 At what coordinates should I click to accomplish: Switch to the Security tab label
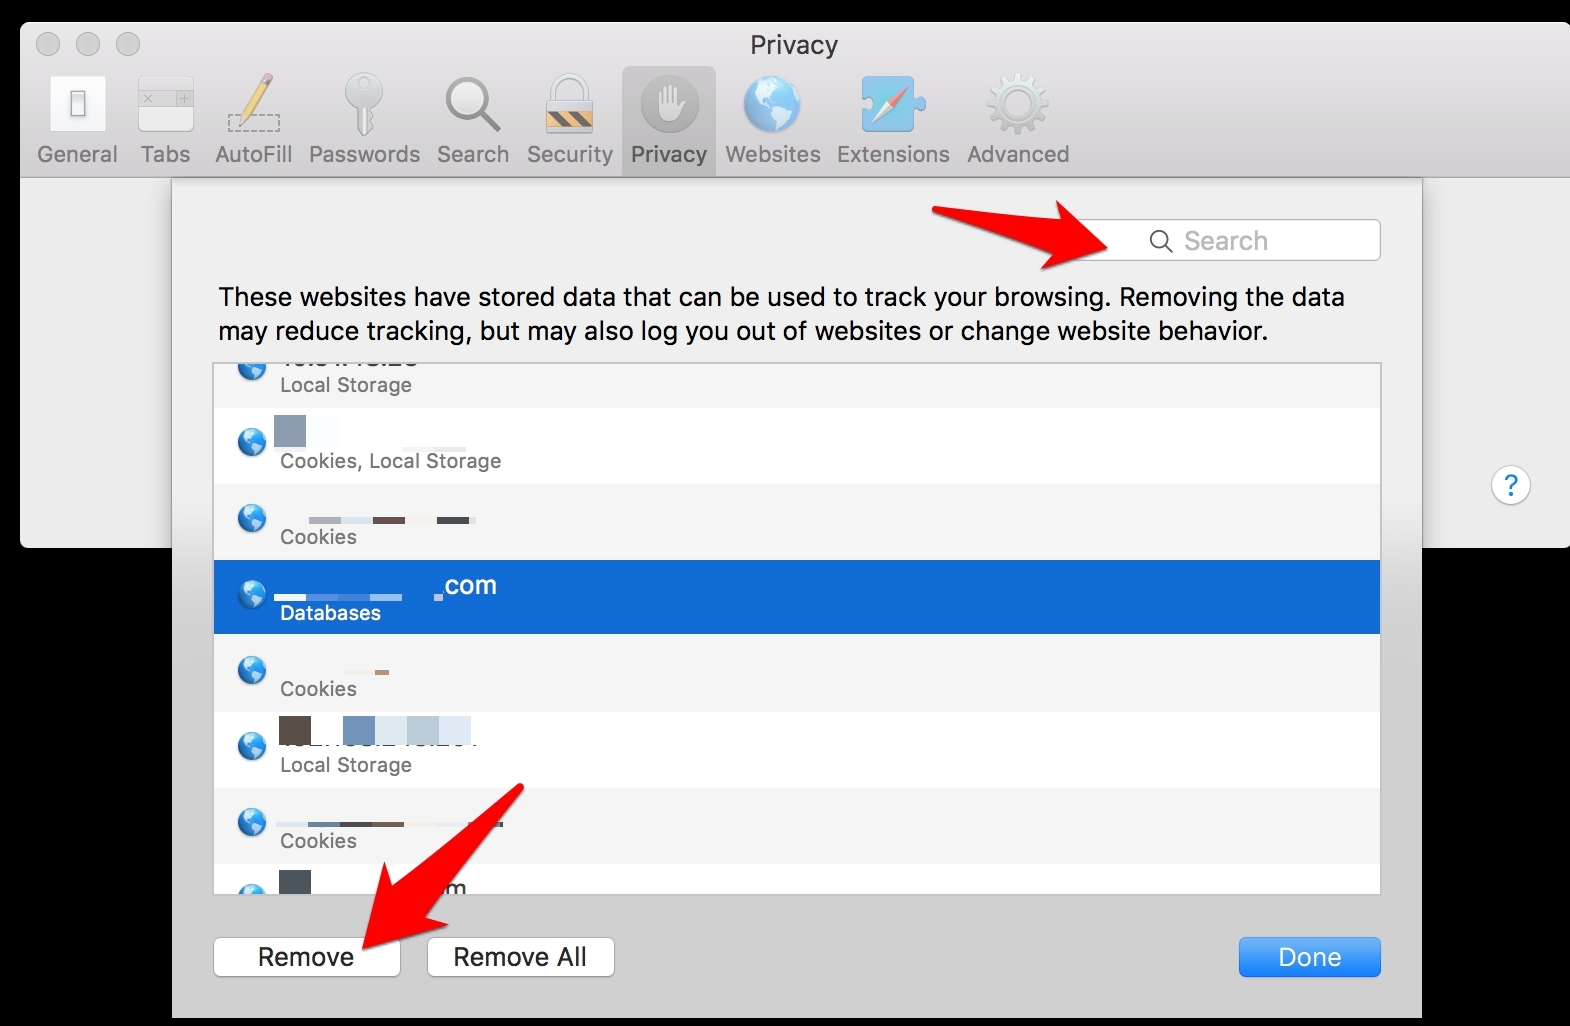pyautogui.click(x=569, y=154)
